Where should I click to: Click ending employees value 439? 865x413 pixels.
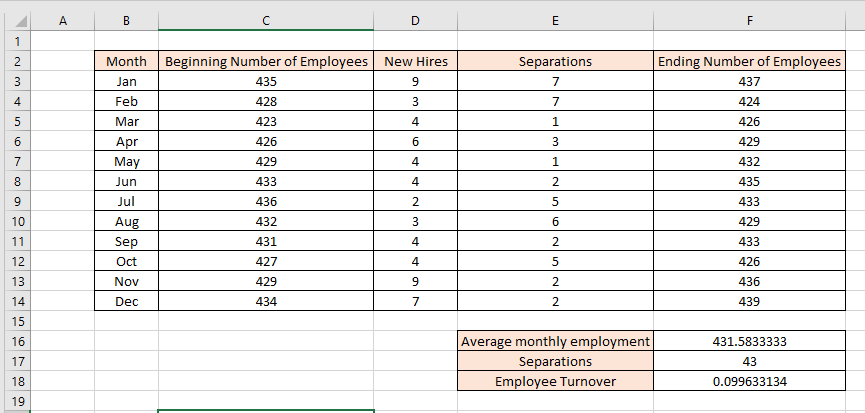click(x=749, y=301)
